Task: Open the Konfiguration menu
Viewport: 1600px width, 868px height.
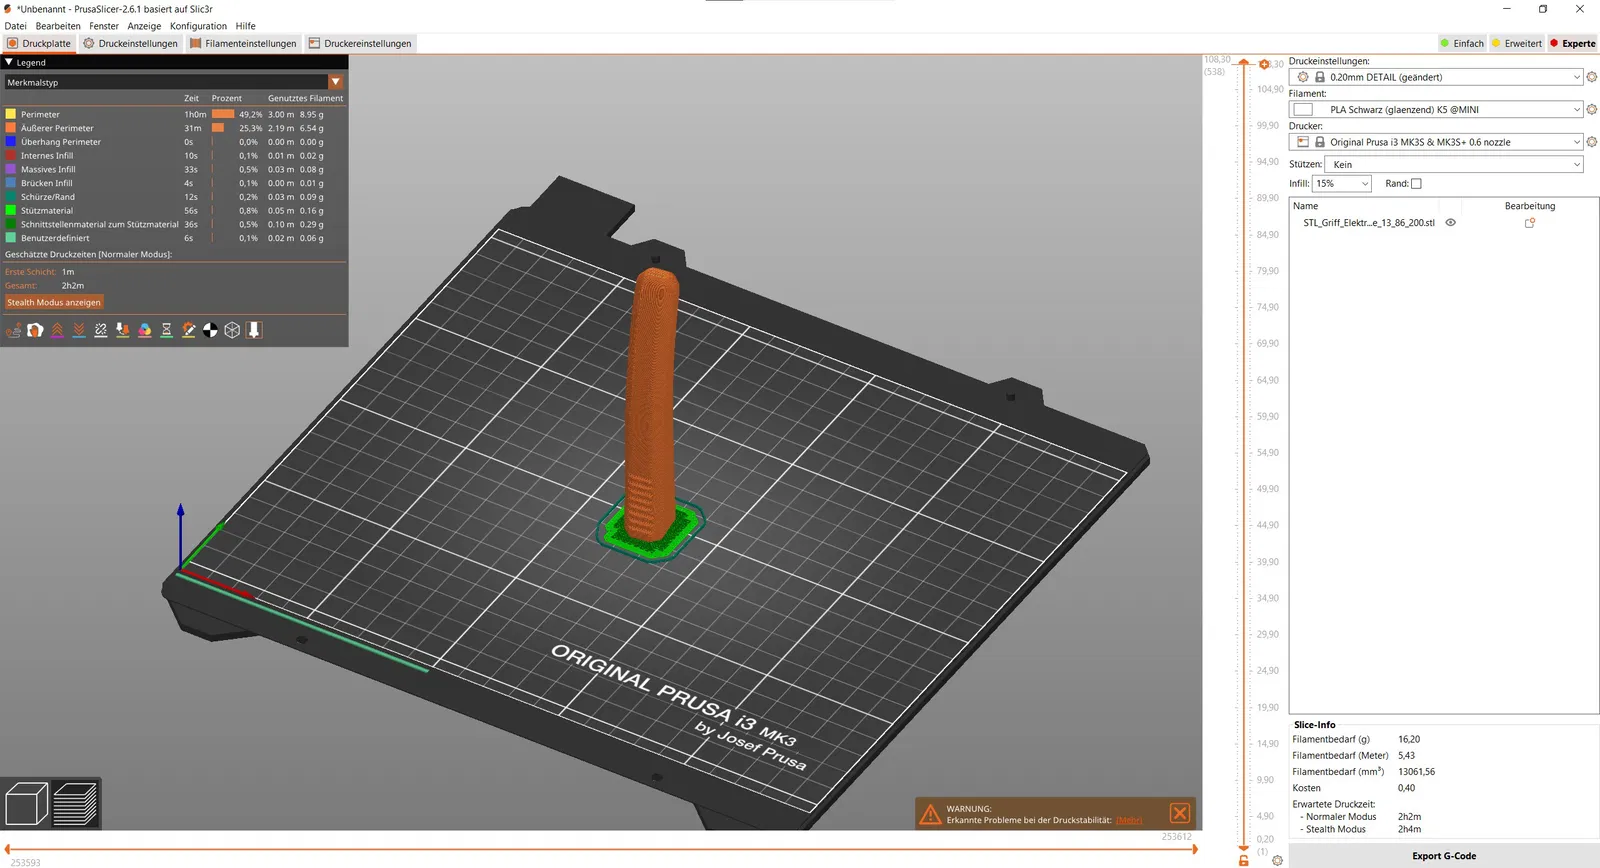Action: (198, 26)
